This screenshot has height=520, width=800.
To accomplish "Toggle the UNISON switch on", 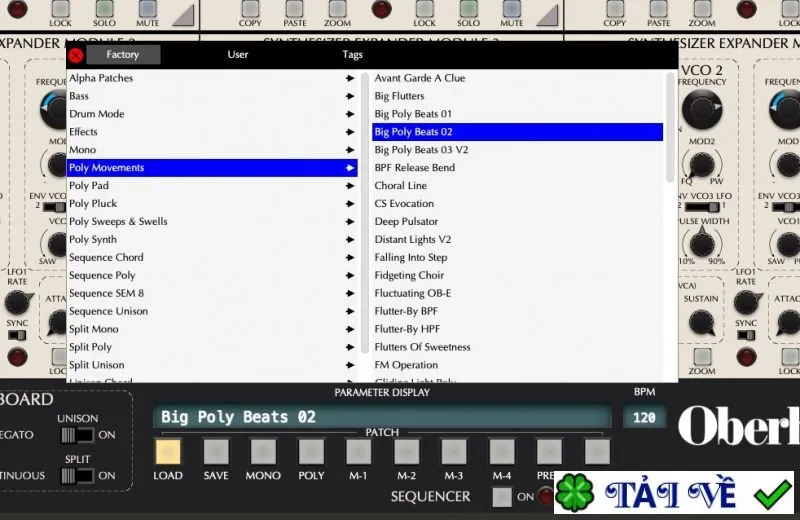I will tap(78, 435).
